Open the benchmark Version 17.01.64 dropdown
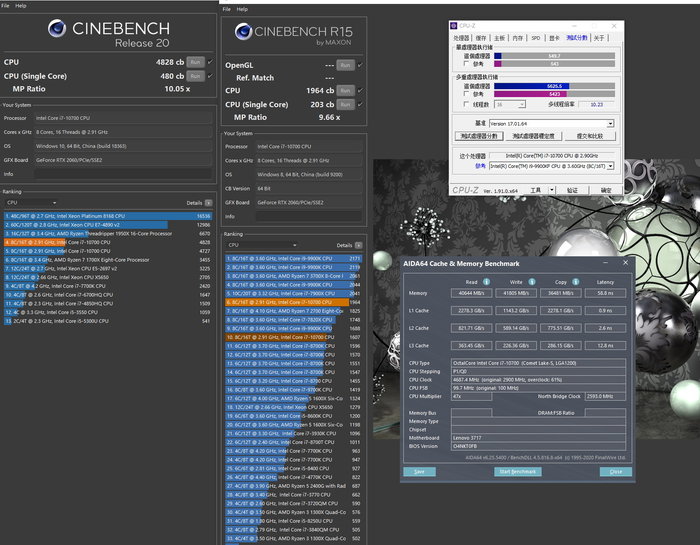700x545 pixels. tap(551, 124)
